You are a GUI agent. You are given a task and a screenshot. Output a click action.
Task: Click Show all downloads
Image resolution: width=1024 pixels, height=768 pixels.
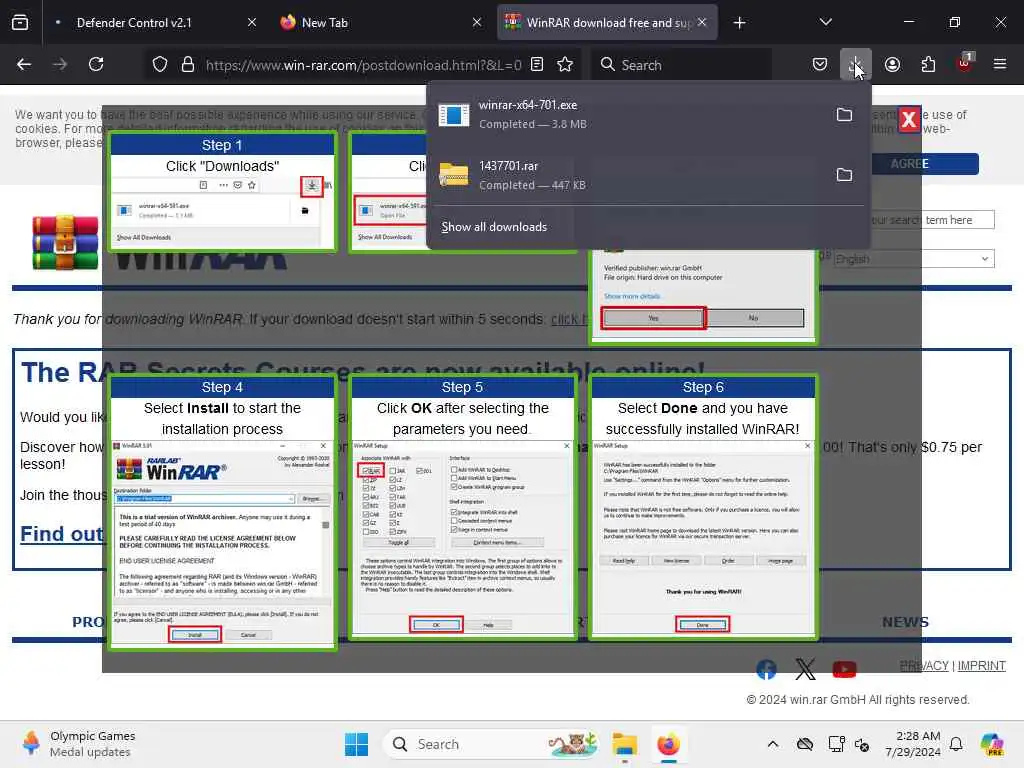click(x=494, y=227)
